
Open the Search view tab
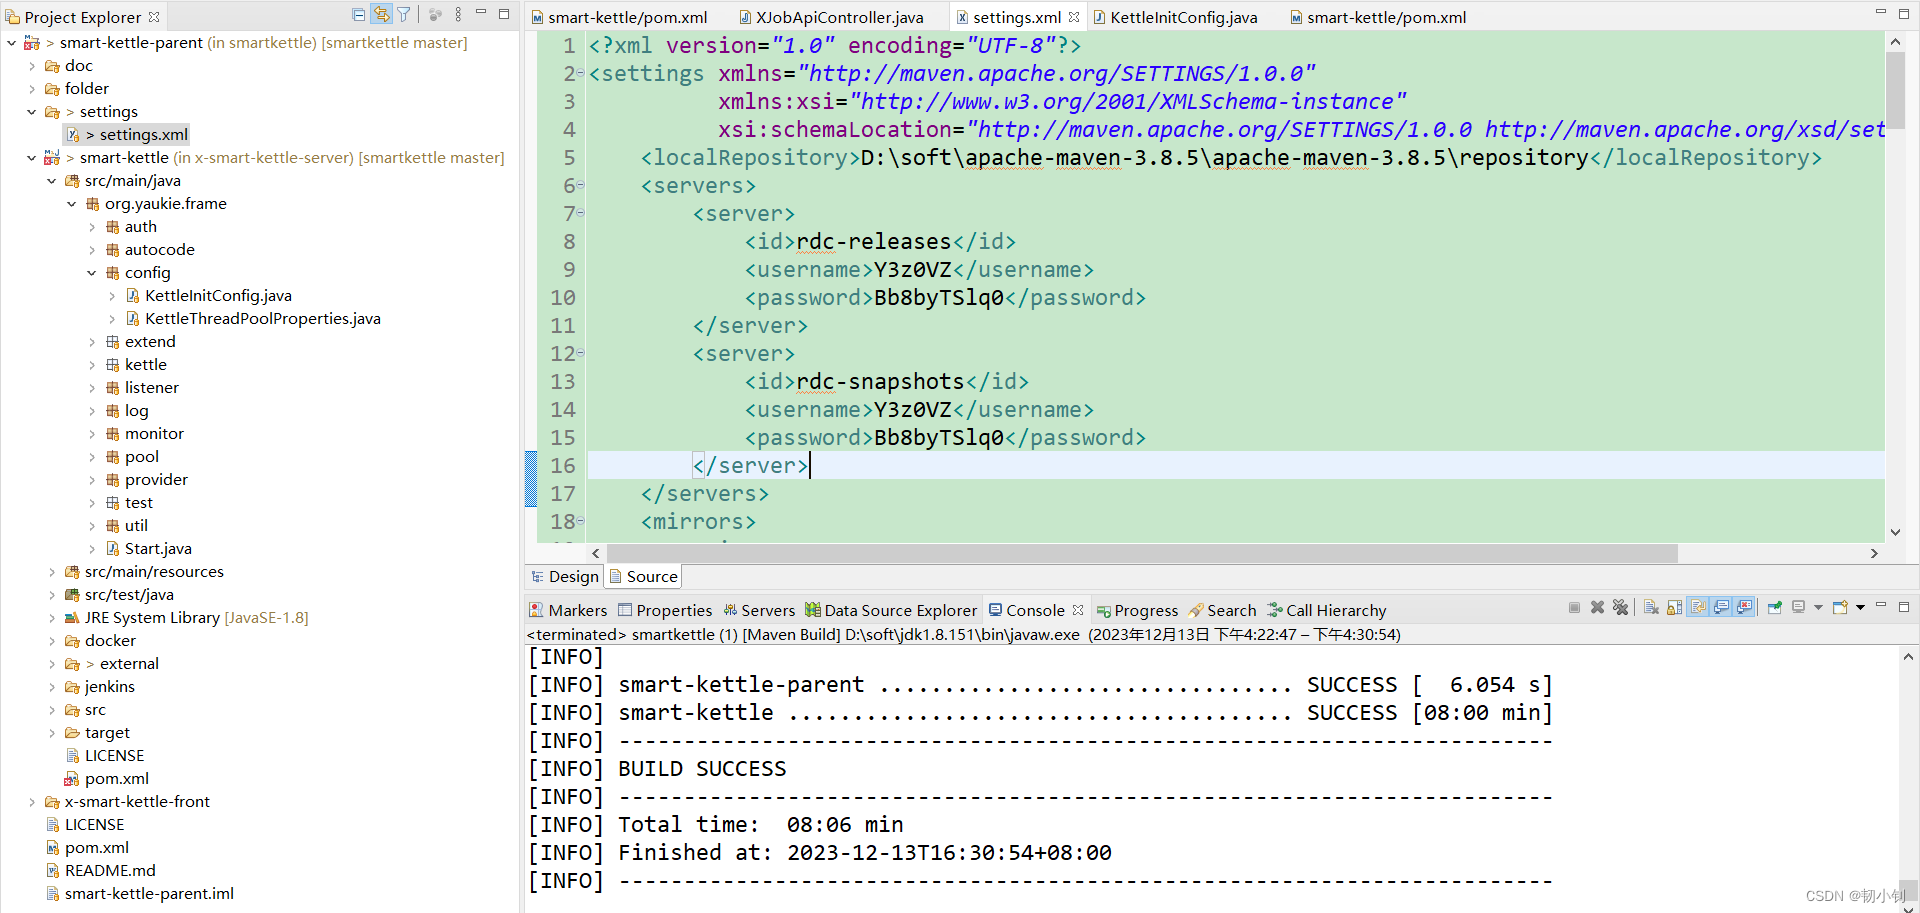tap(1222, 610)
